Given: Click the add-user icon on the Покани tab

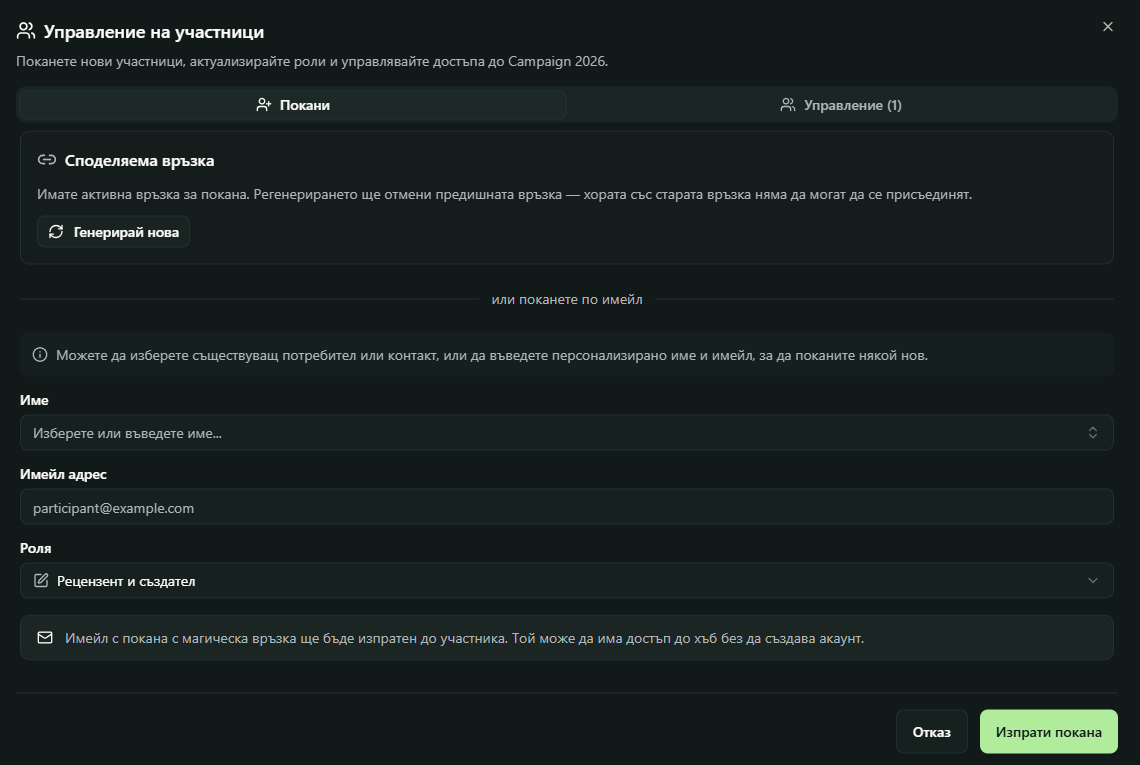Looking at the screenshot, I should click(x=264, y=105).
